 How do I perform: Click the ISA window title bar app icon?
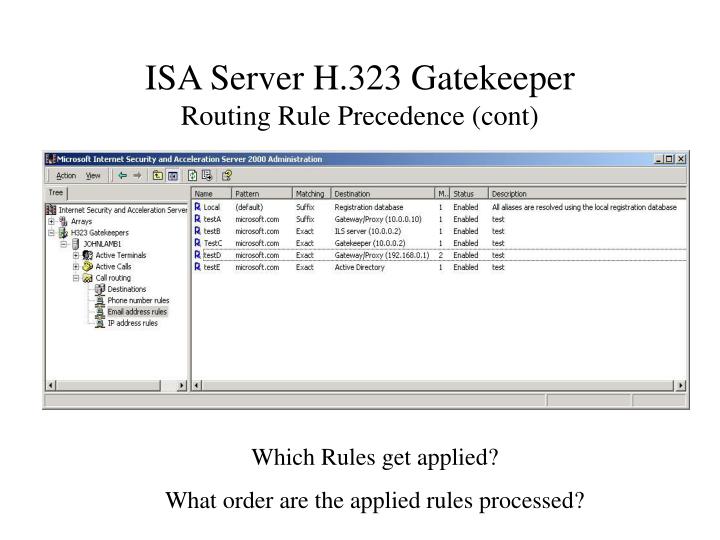coord(51,159)
